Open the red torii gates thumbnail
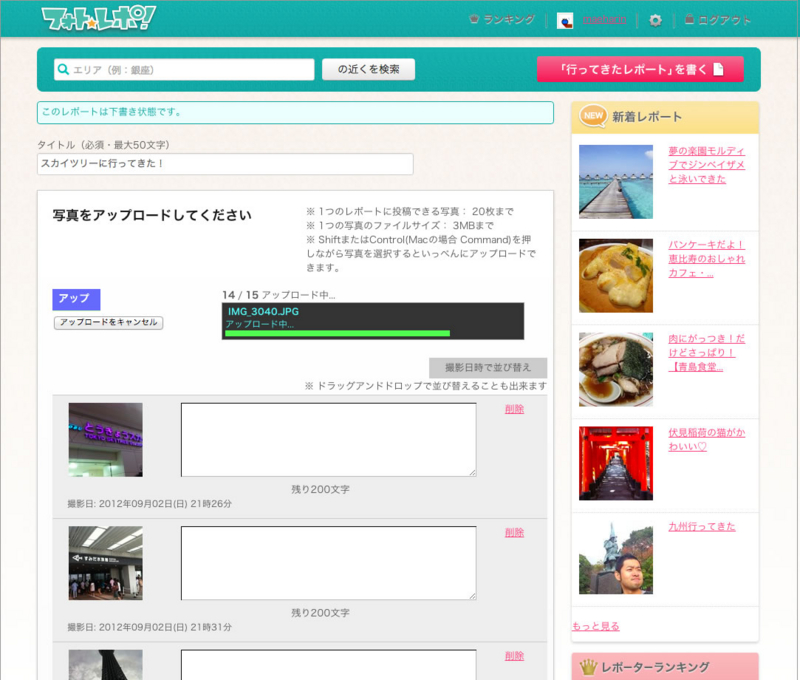The image size is (800, 680). 616,463
